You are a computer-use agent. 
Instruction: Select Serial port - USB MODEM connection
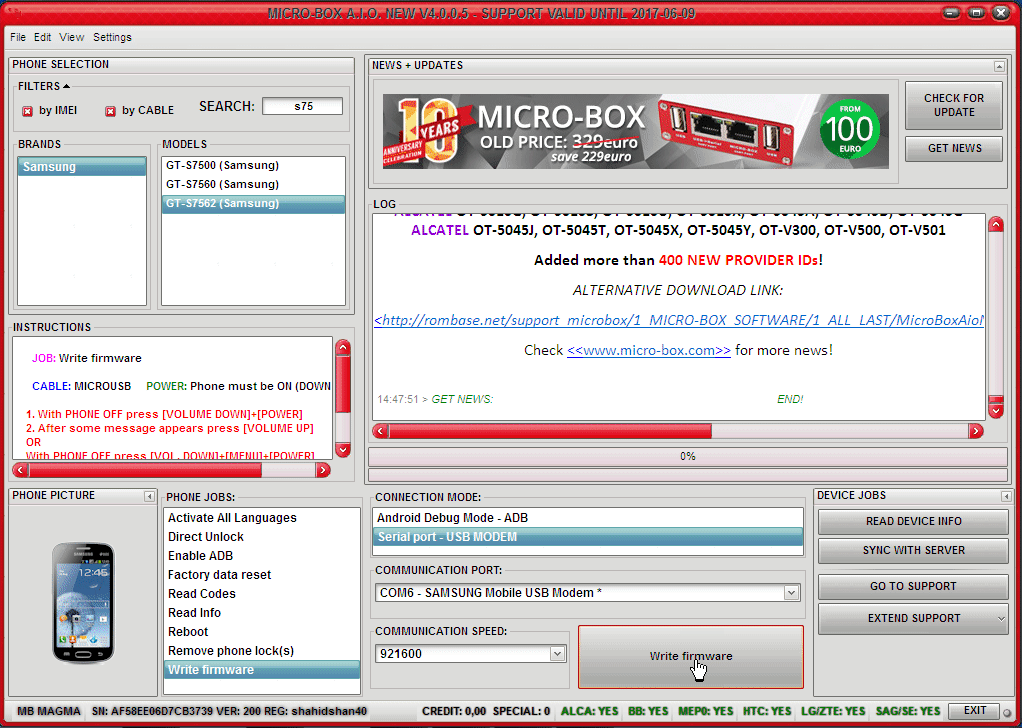(587, 537)
